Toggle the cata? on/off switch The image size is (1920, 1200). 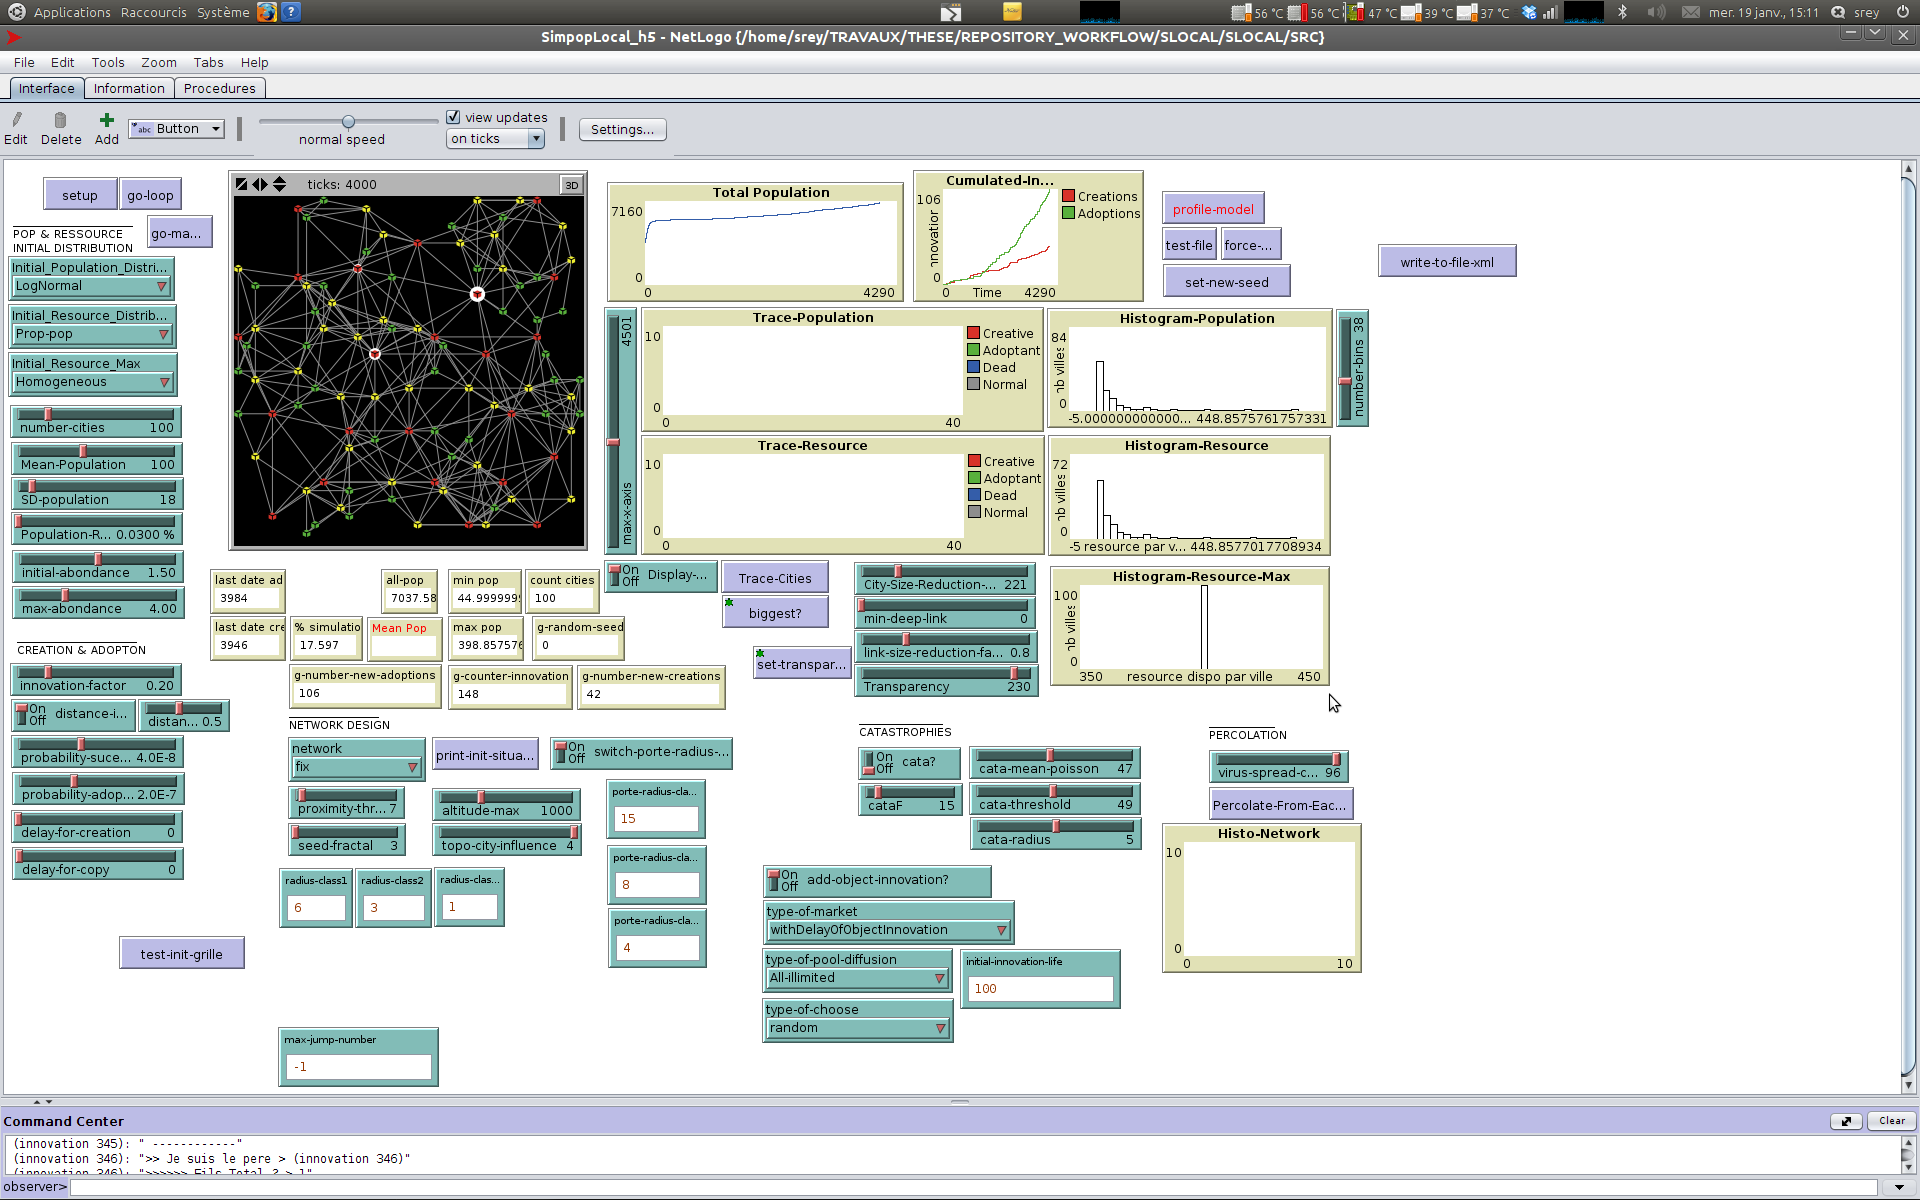tap(869, 763)
